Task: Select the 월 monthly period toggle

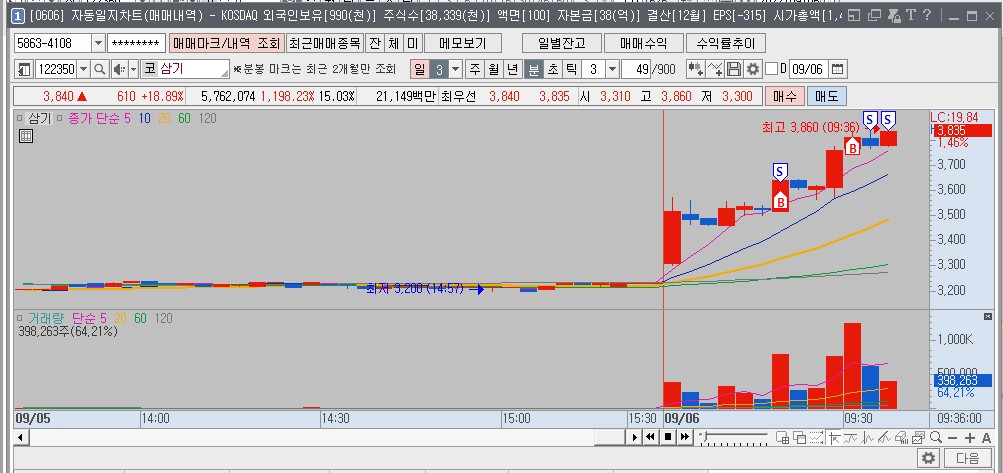Action: click(x=493, y=69)
